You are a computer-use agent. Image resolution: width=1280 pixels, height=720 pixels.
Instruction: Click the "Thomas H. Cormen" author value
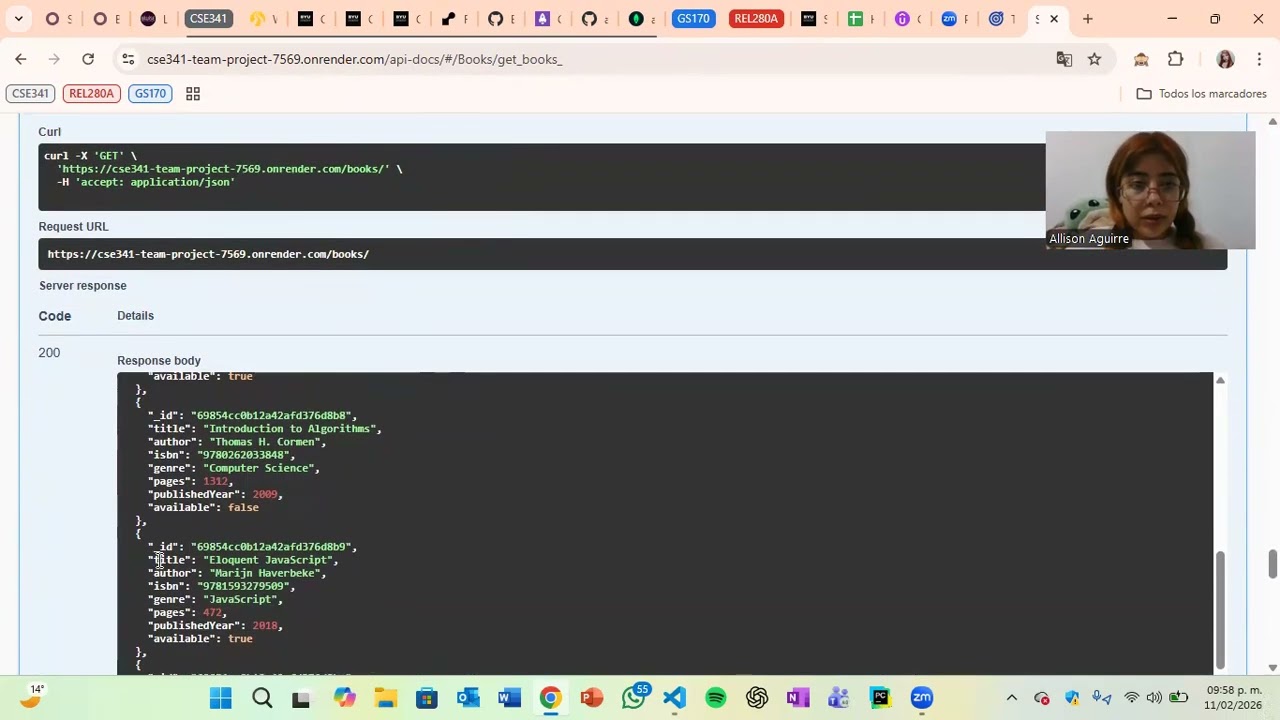[x=264, y=441]
